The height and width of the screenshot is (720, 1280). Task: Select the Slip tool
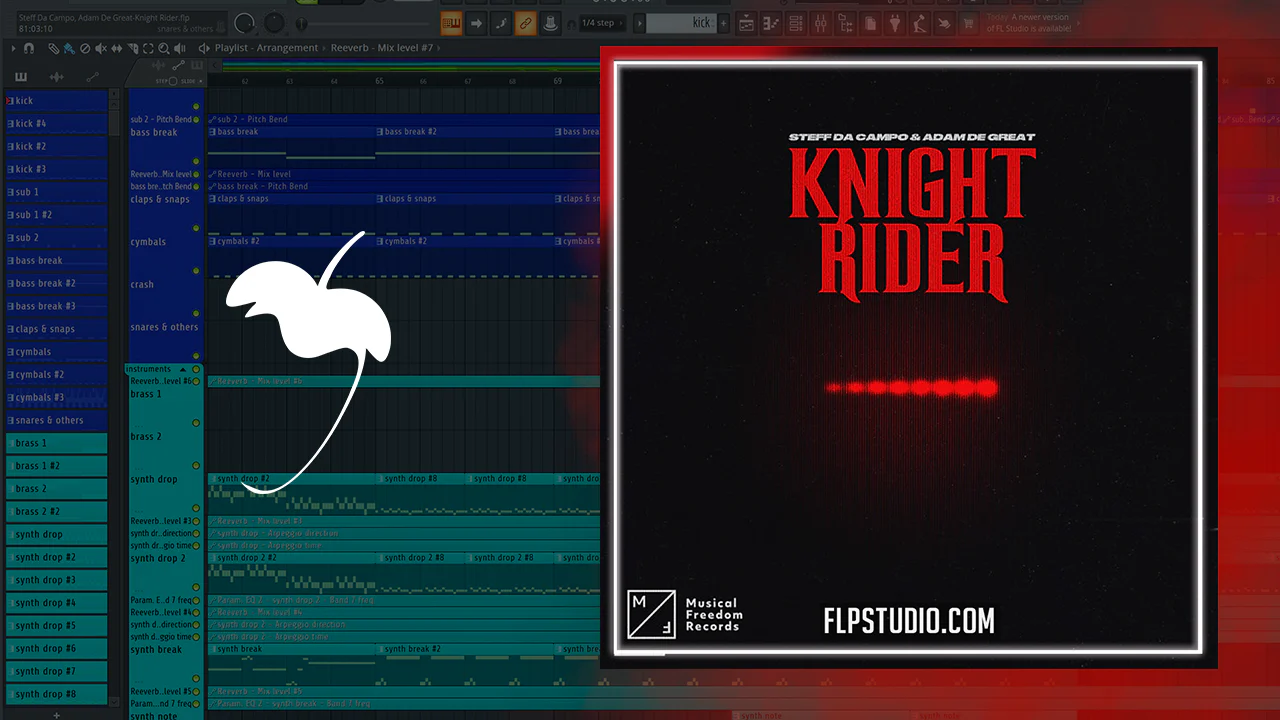116,48
